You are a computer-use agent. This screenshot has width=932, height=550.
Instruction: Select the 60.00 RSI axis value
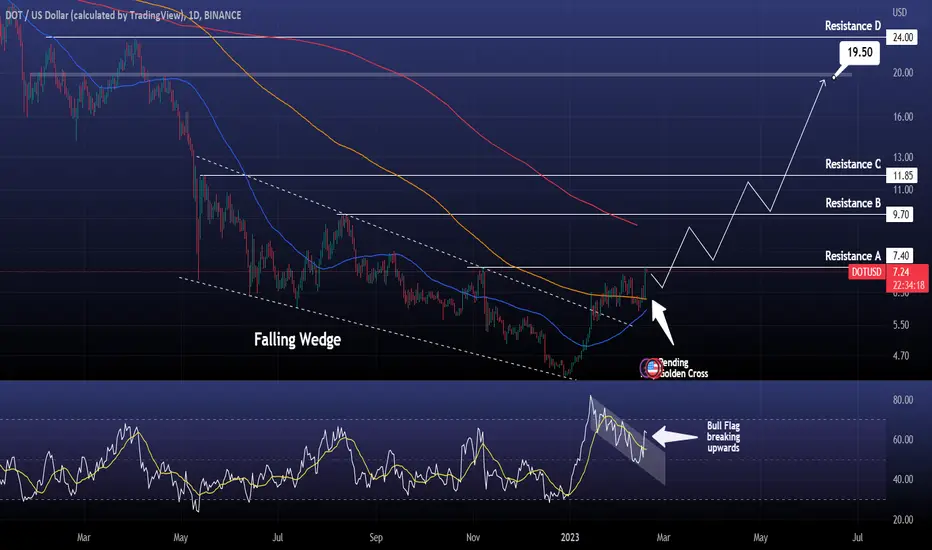pyautogui.click(x=902, y=440)
